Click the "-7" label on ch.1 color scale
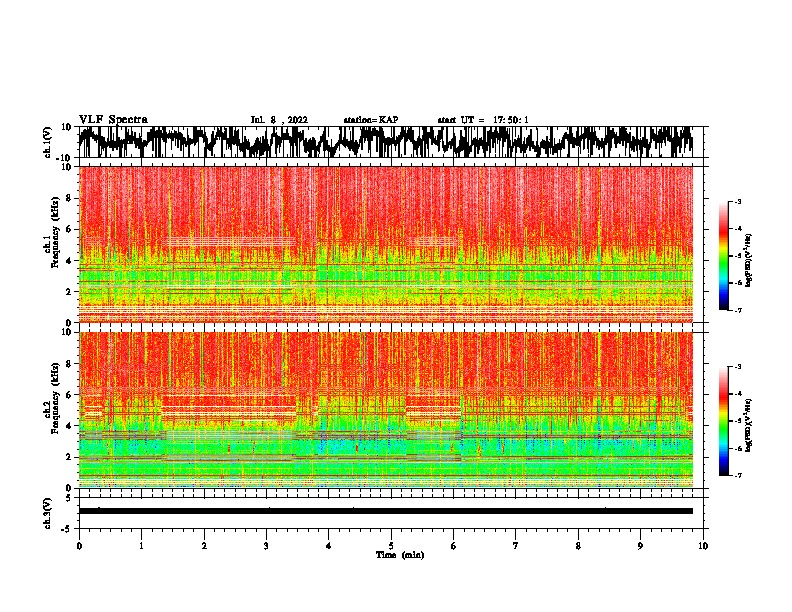 click(738, 310)
